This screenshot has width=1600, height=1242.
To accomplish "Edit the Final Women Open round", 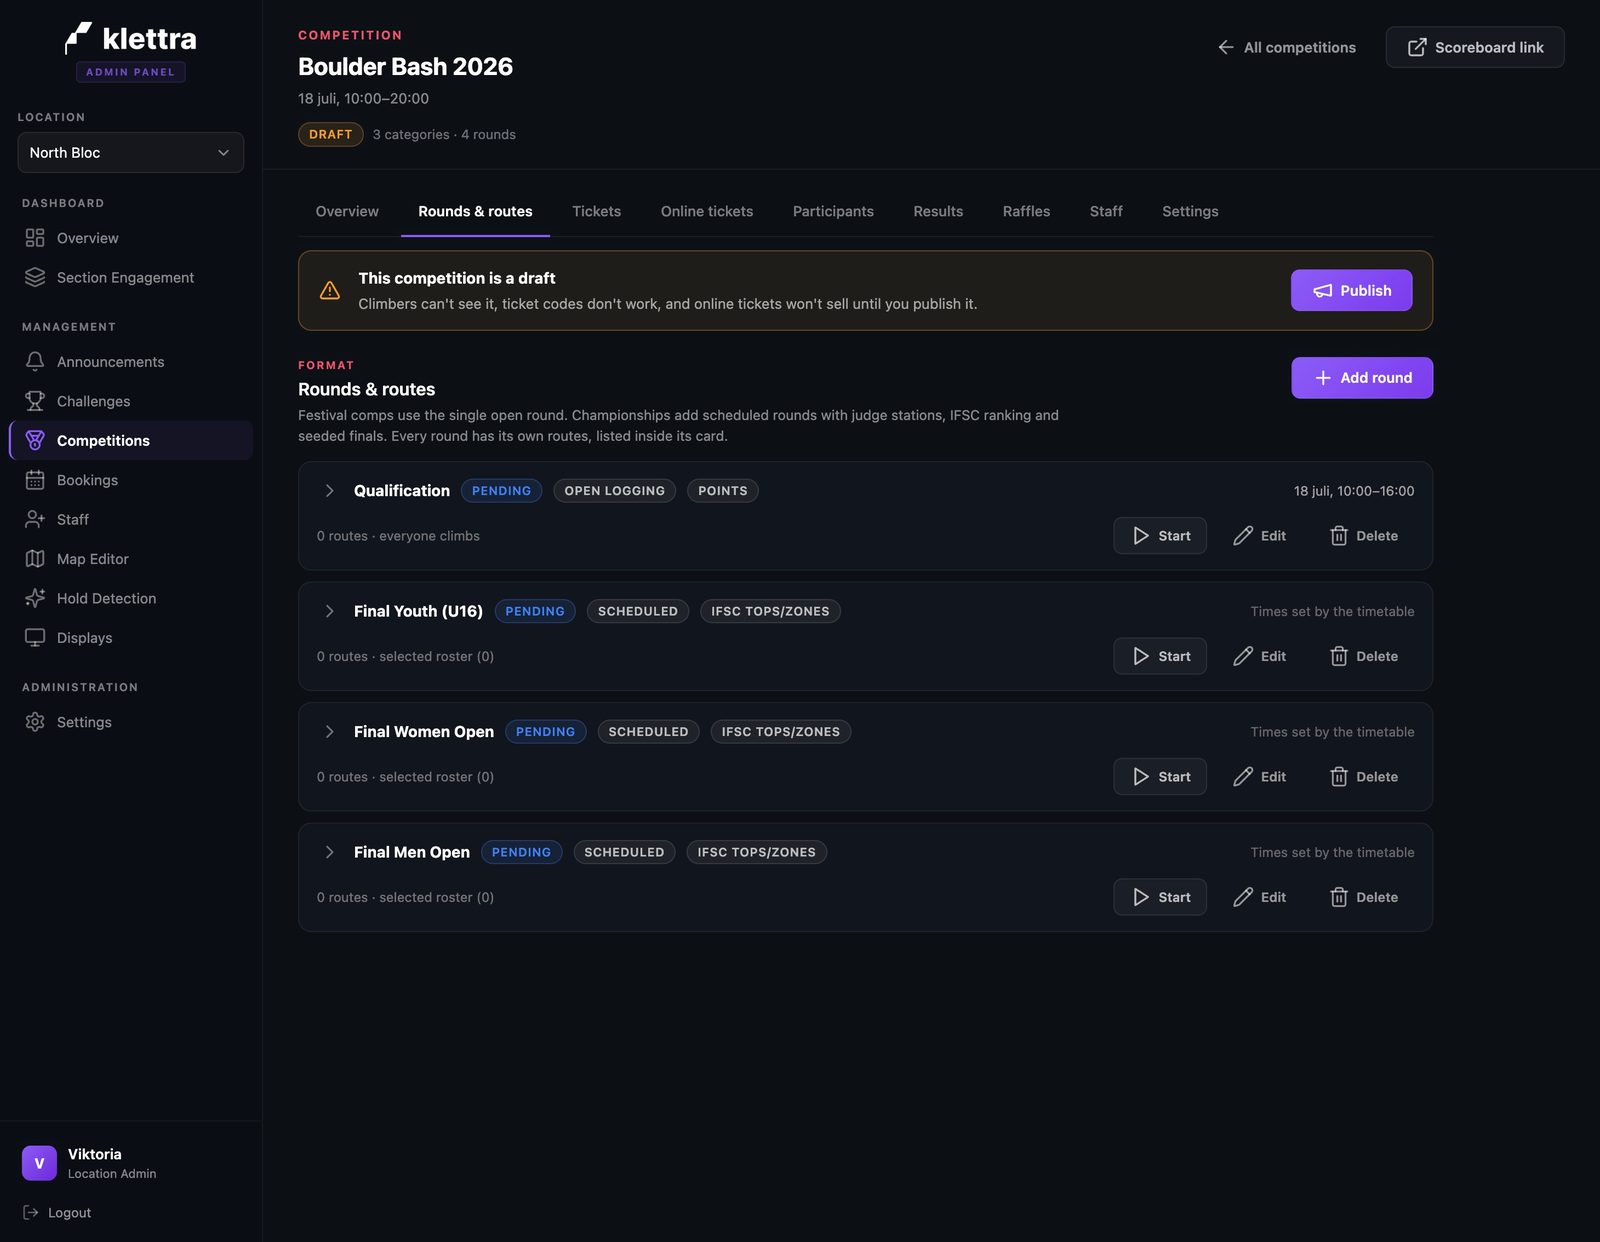I will point(1260,777).
